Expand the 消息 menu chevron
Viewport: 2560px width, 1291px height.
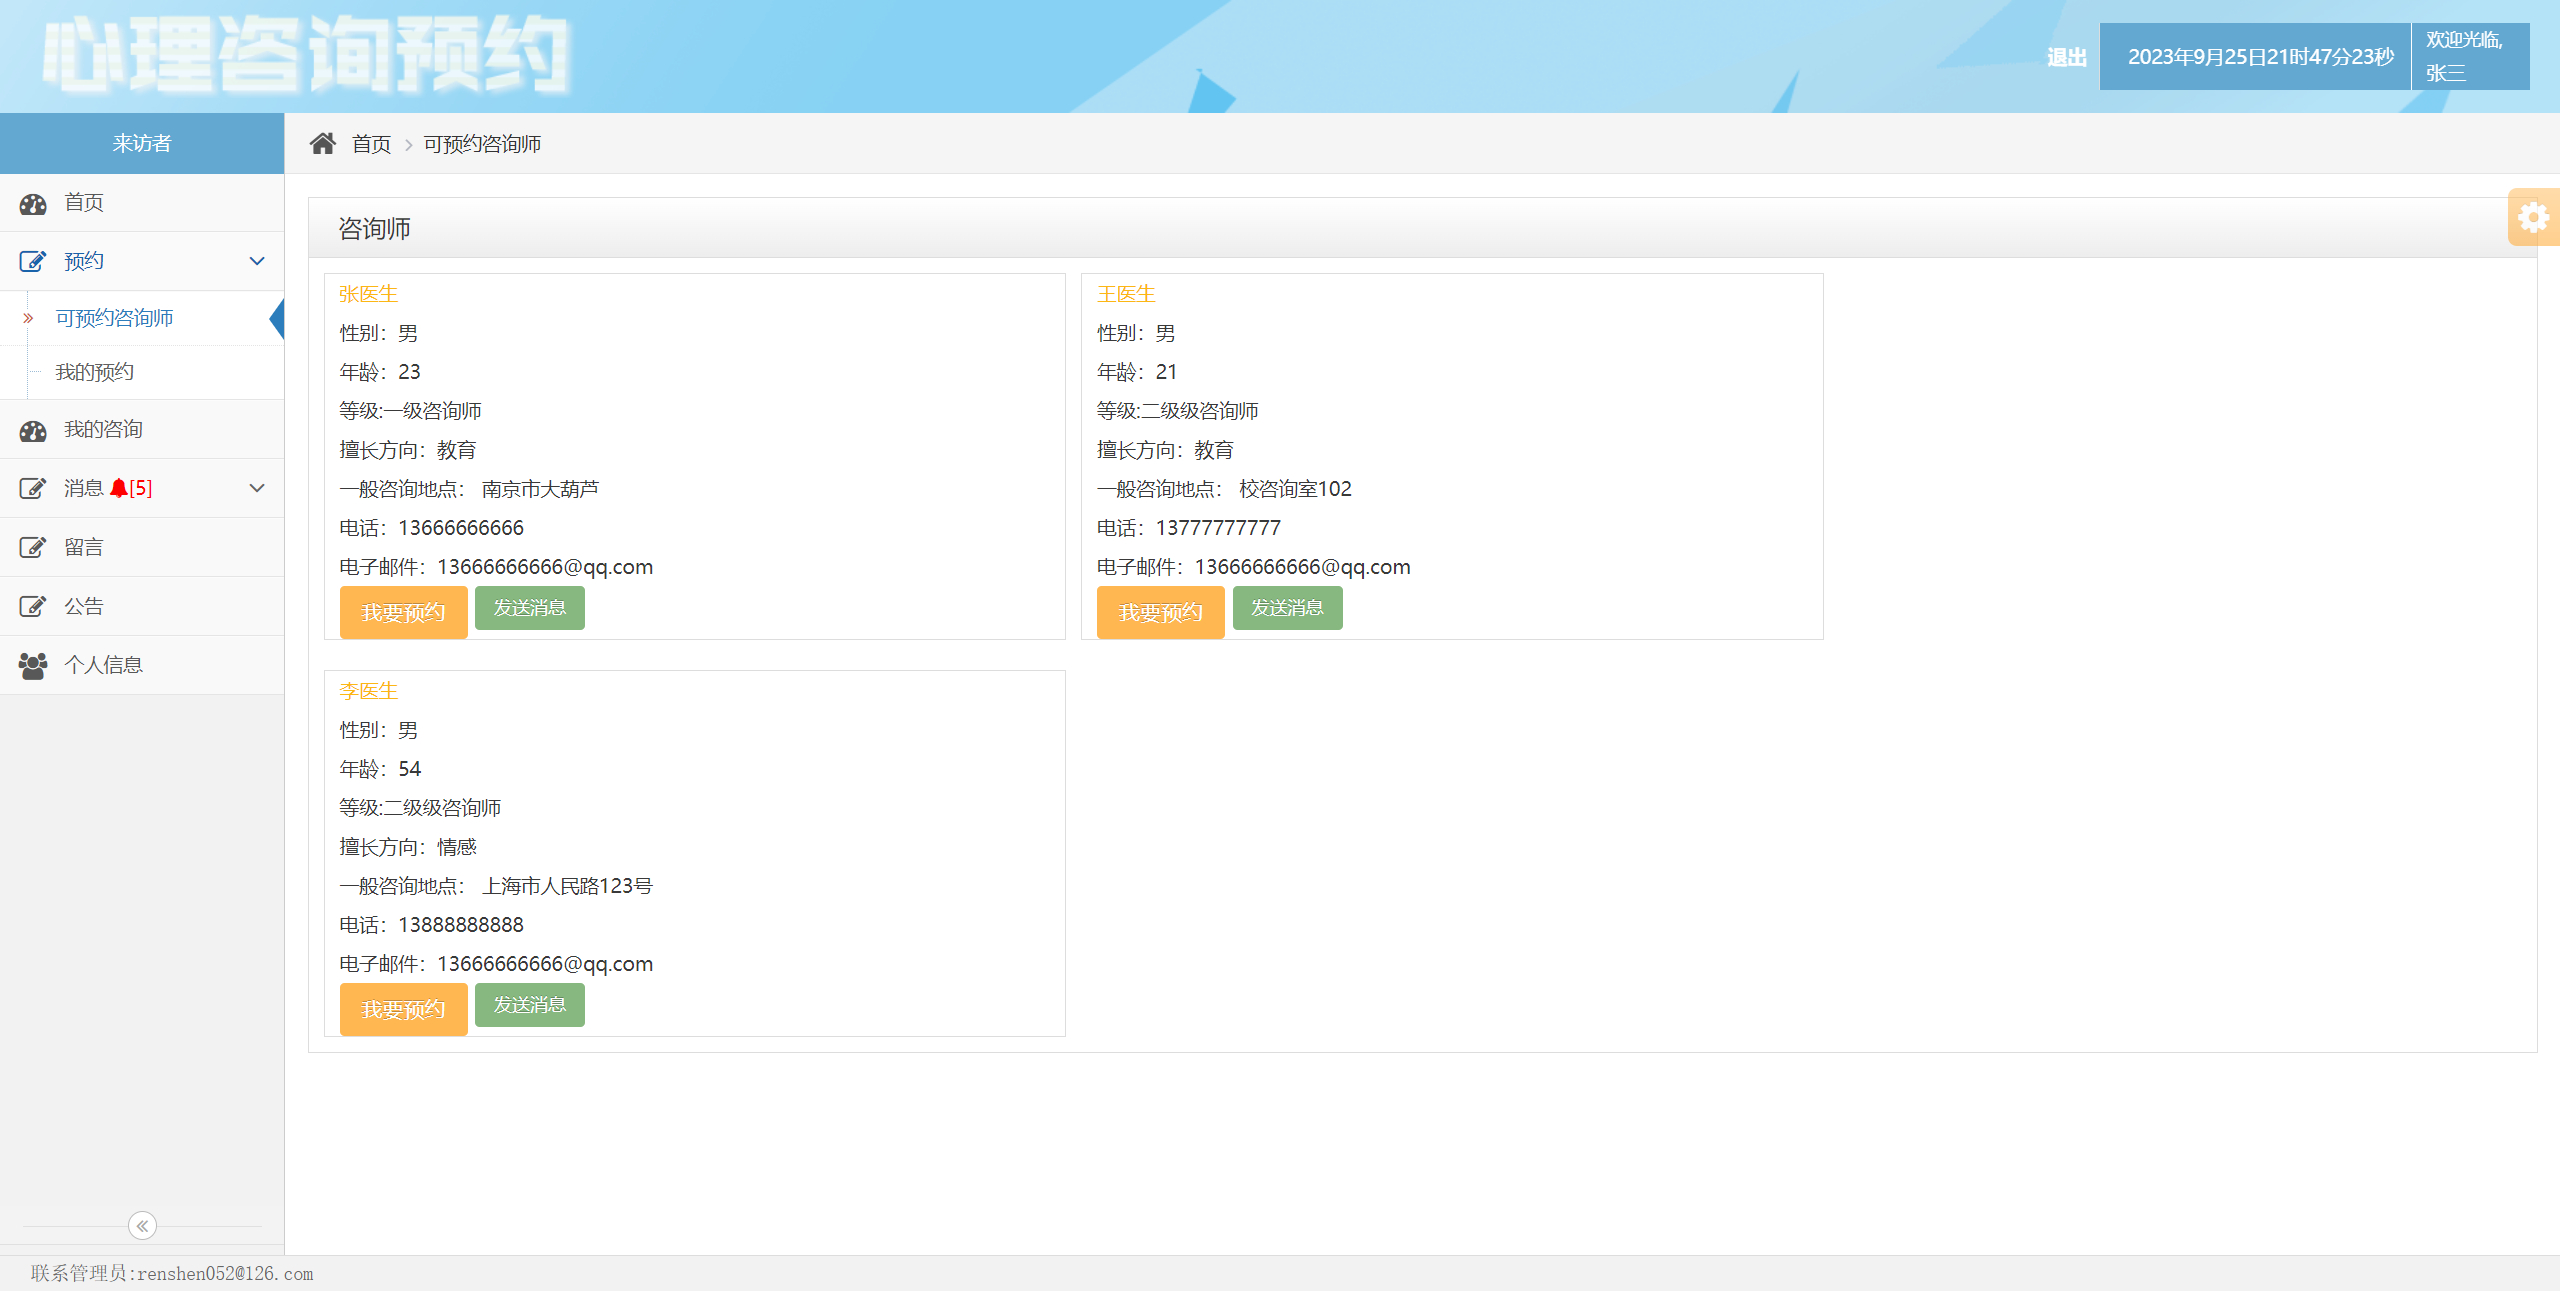point(257,488)
